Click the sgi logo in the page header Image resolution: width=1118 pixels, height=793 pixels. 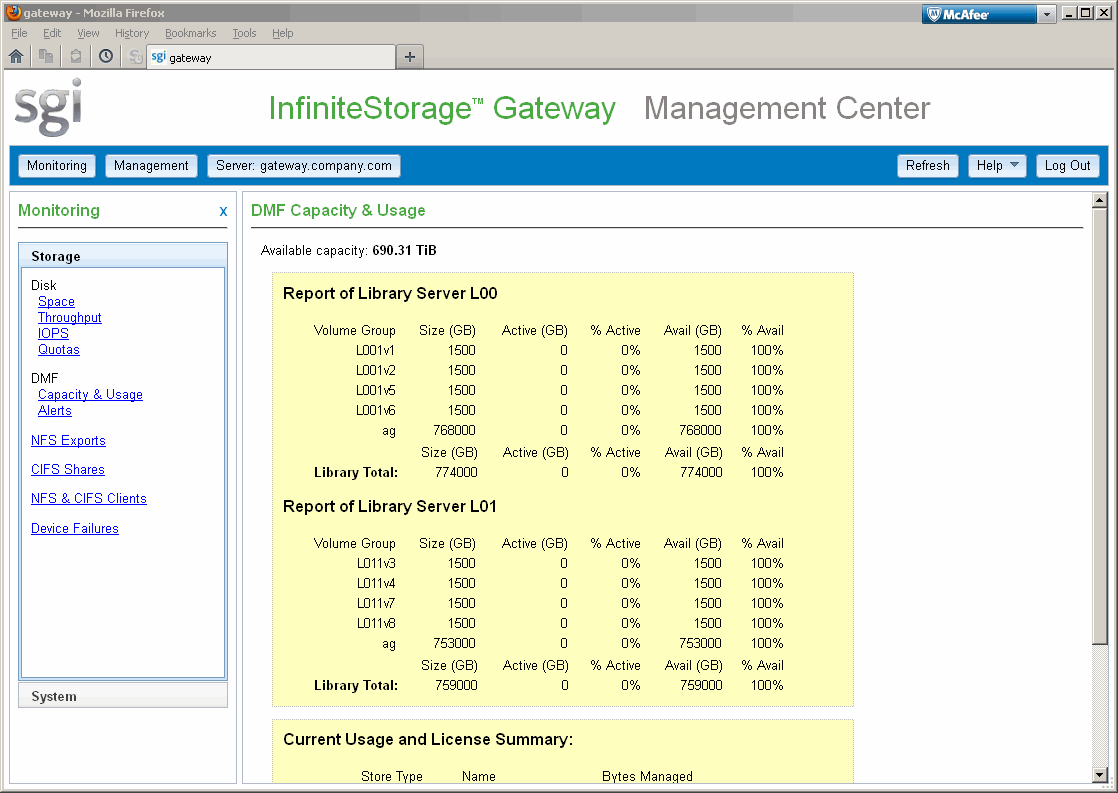(48, 108)
